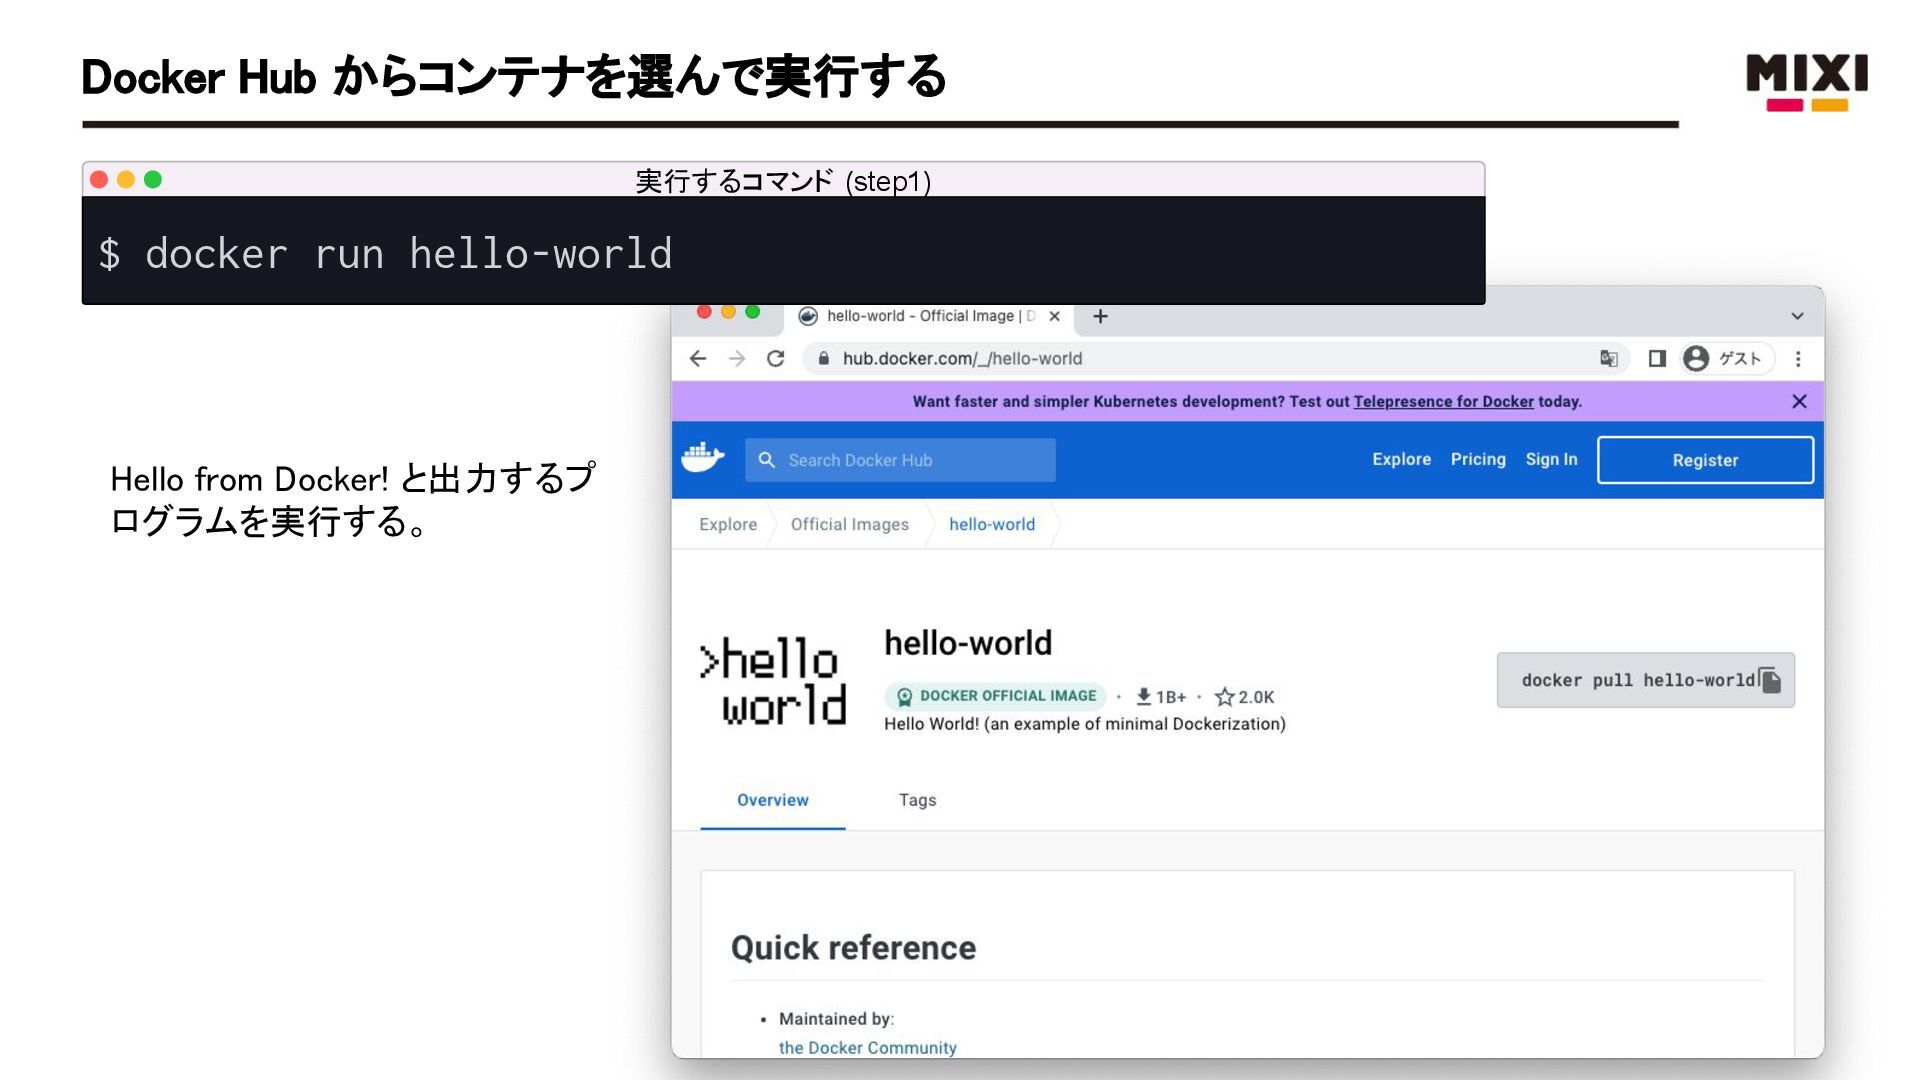The width and height of the screenshot is (1920, 1080).
Task: Click the search magnifier icon
Action: [x=767, y=460]
